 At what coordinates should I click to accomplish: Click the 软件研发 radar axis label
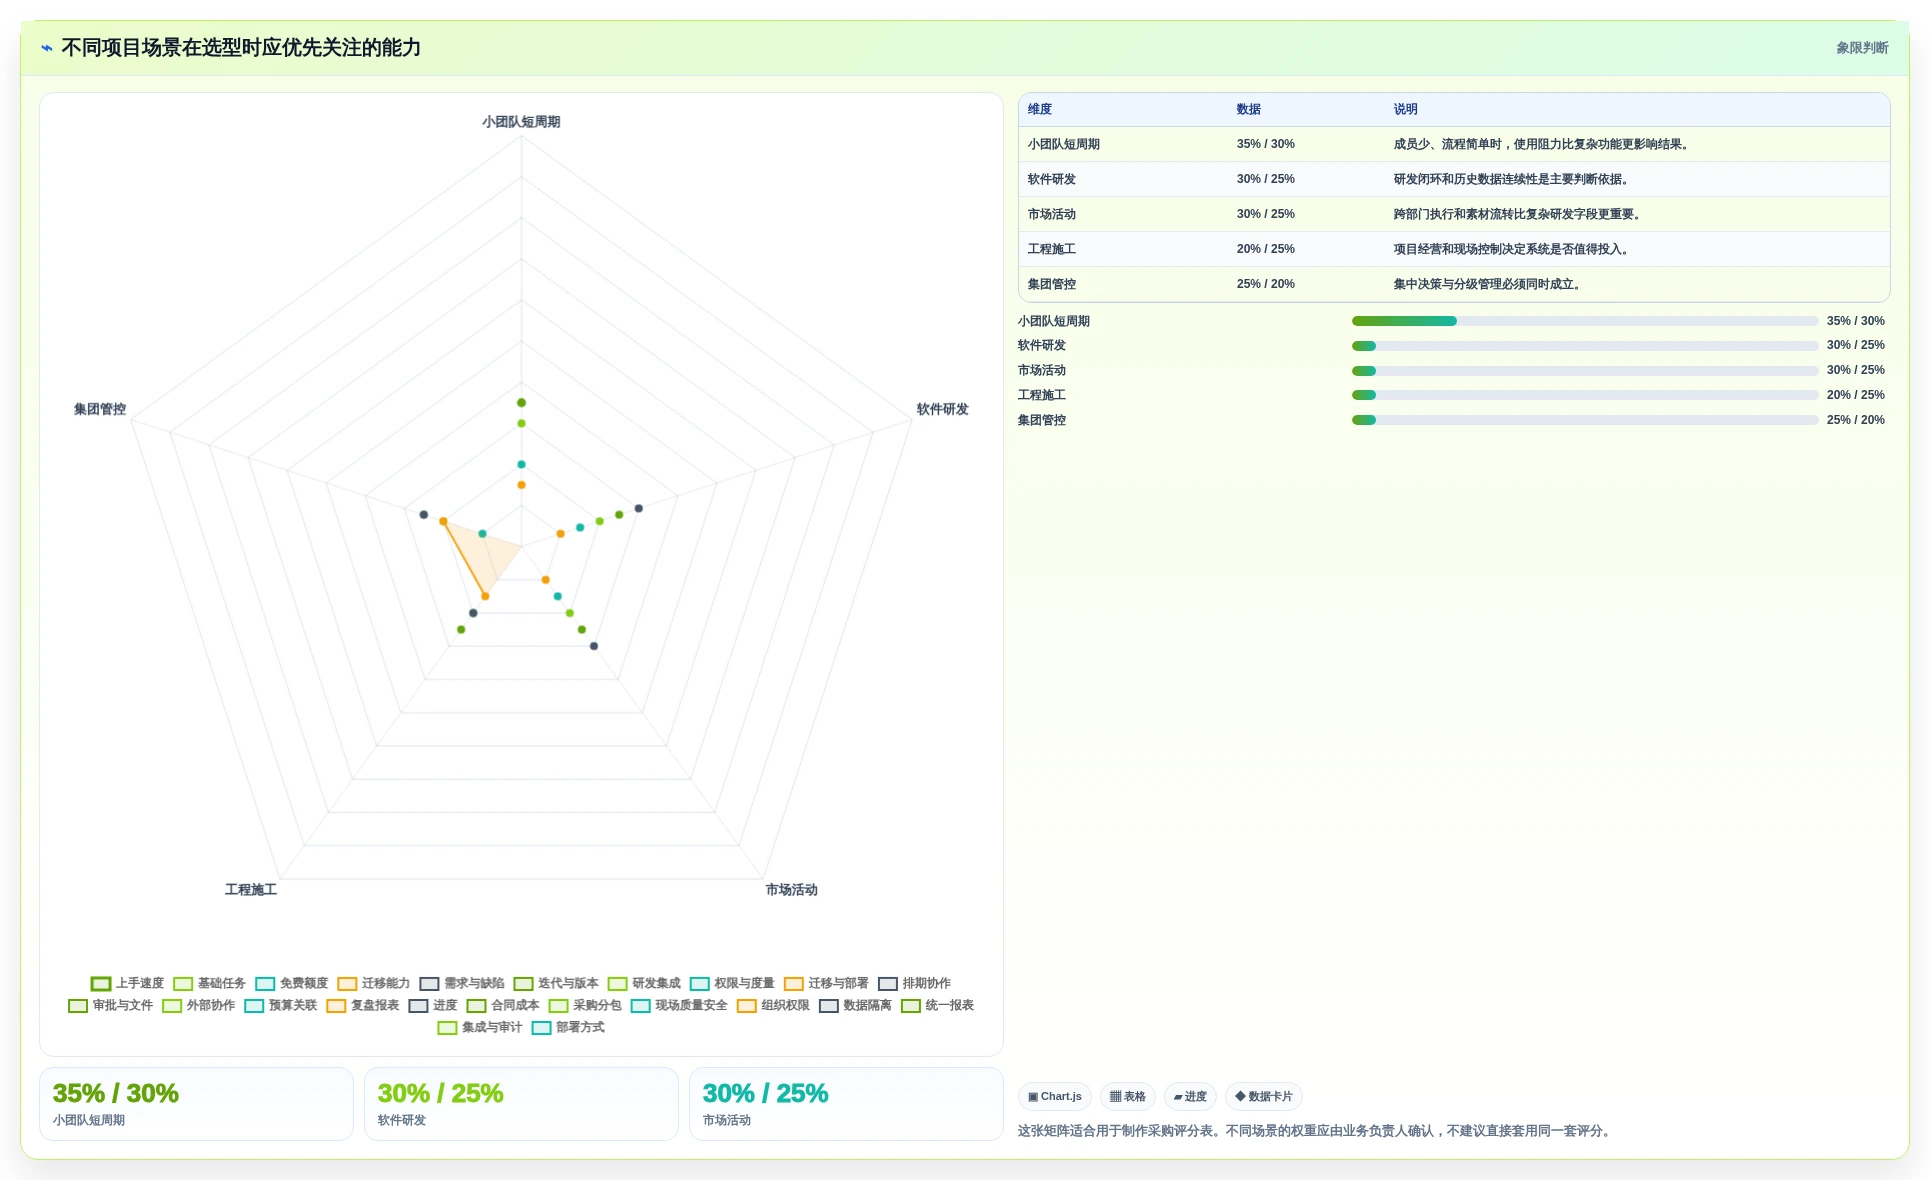(x=943, y=410)
